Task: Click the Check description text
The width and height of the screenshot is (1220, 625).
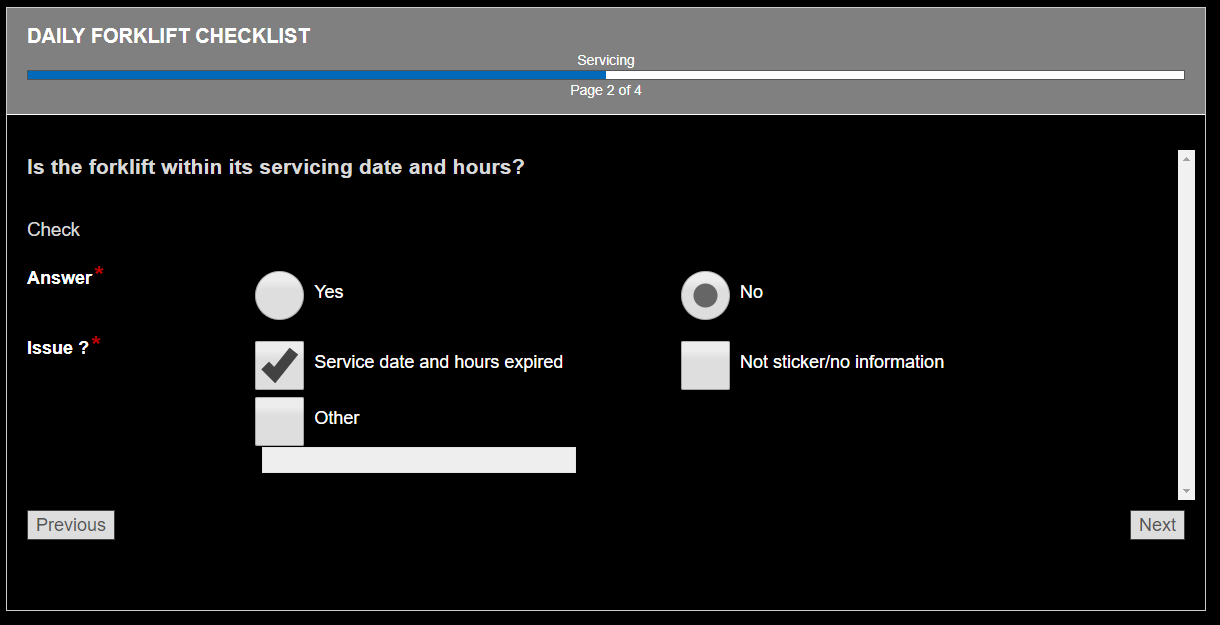Action: pos(54,230)
